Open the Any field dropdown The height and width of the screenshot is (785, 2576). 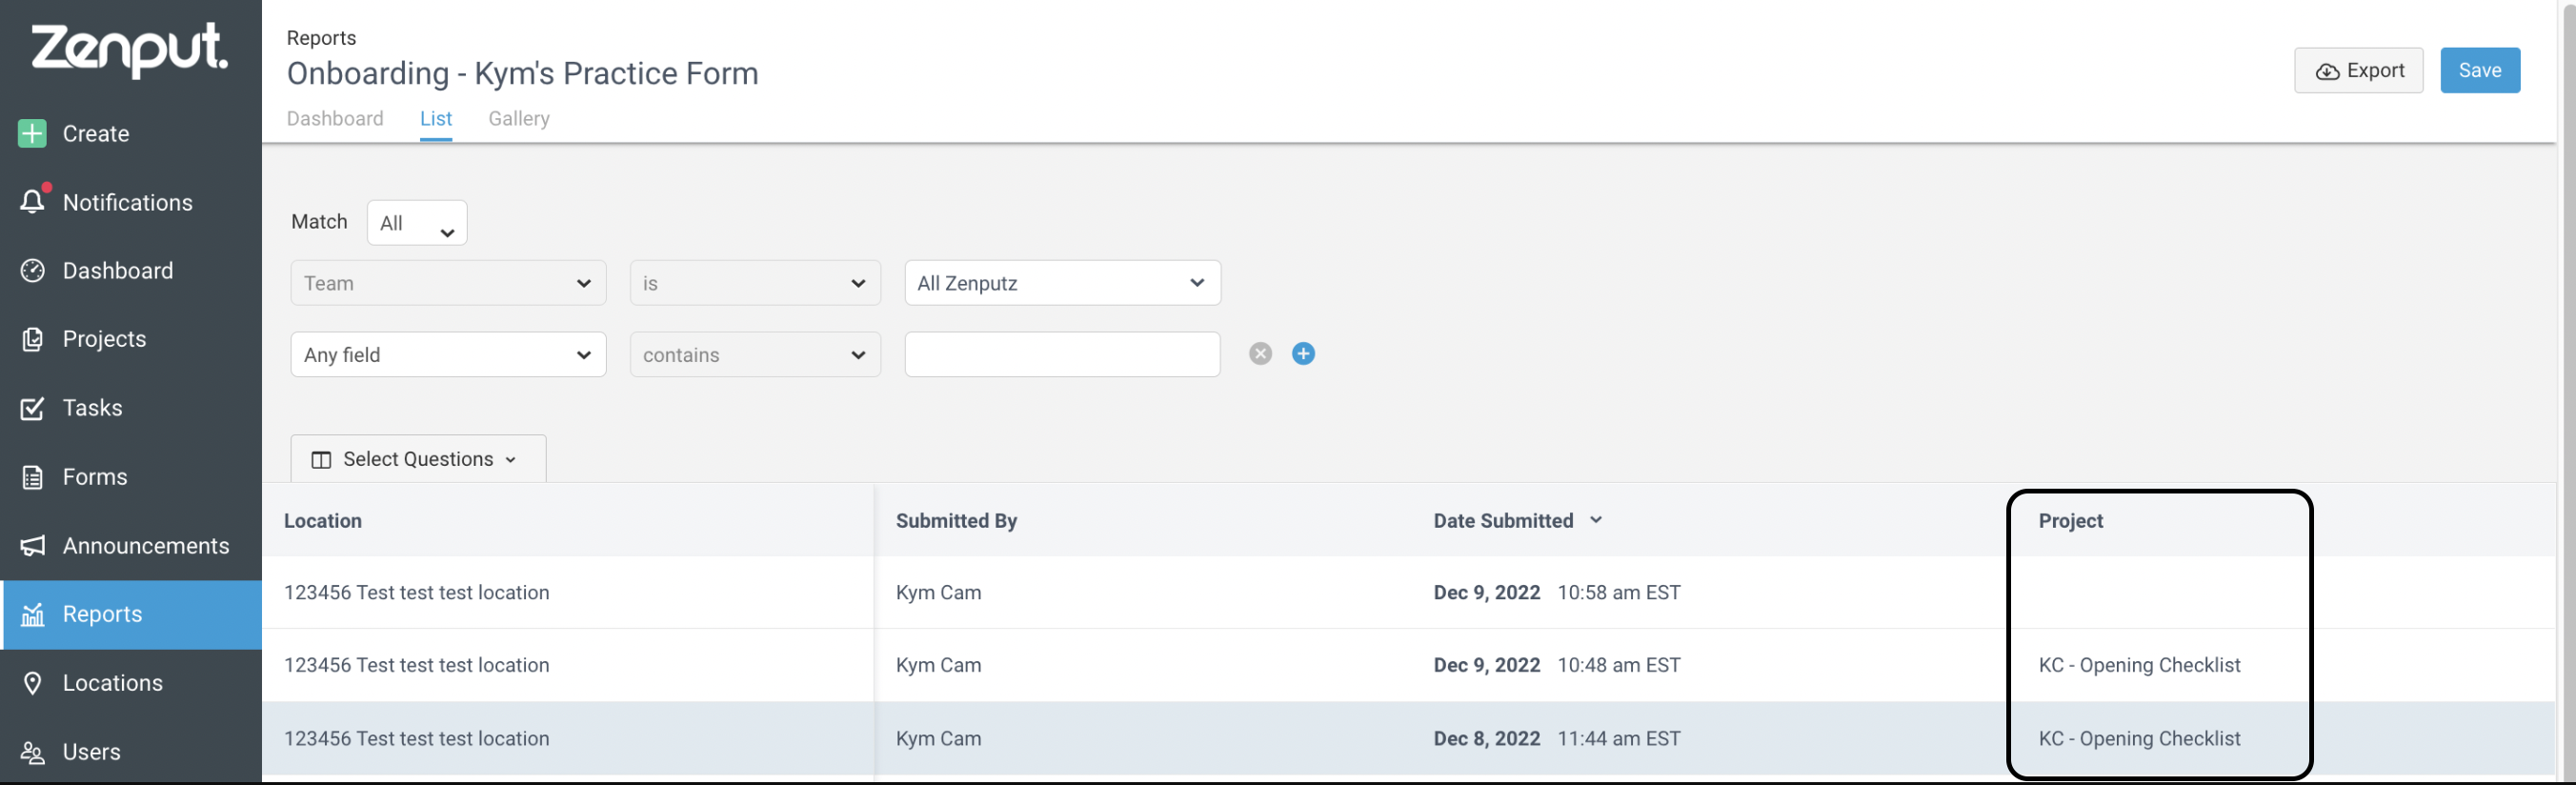click(x=448, y=355)
